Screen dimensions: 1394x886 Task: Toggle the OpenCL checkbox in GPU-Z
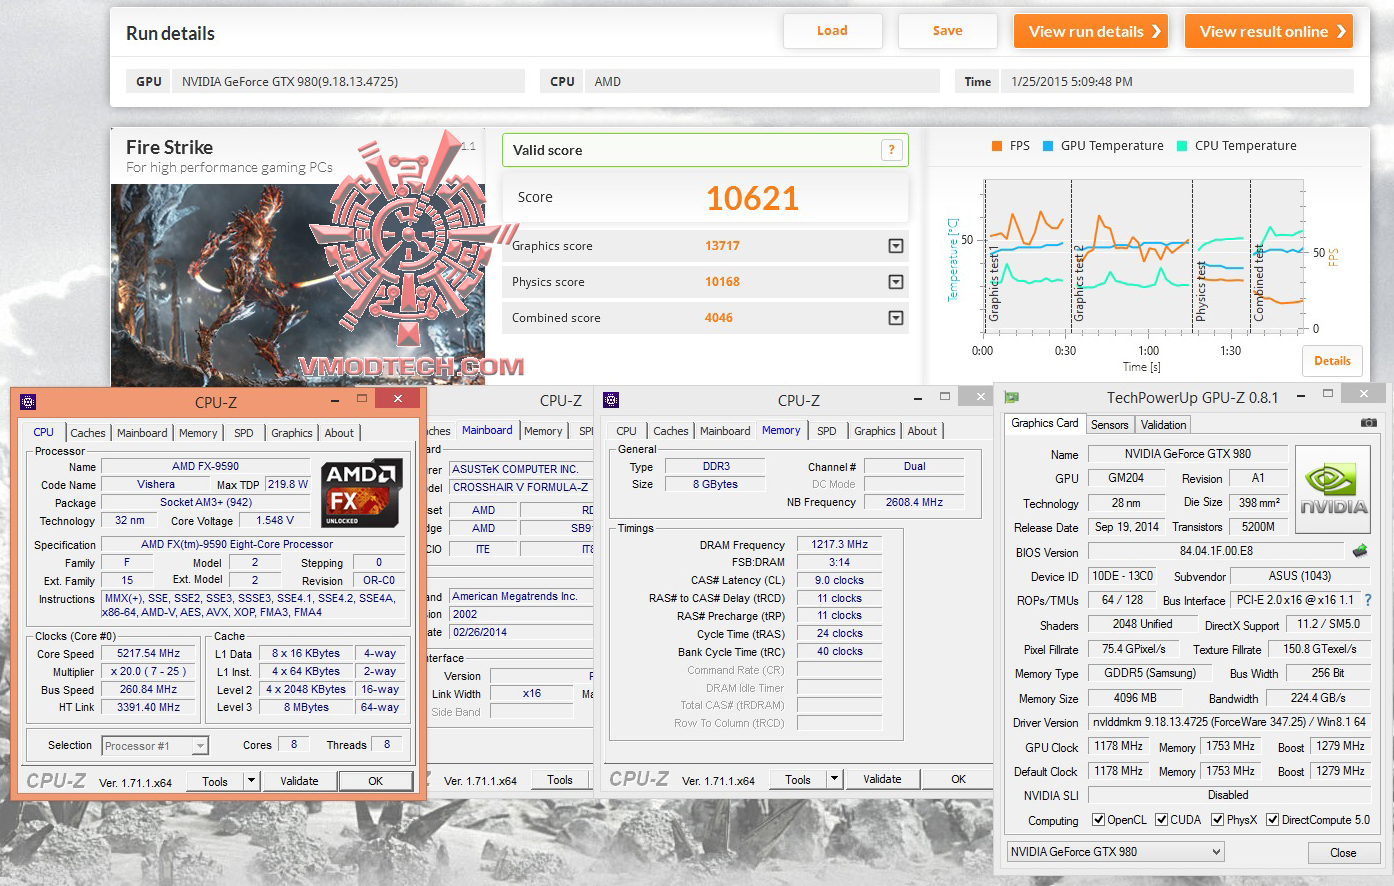click(x=1099, y=820)
